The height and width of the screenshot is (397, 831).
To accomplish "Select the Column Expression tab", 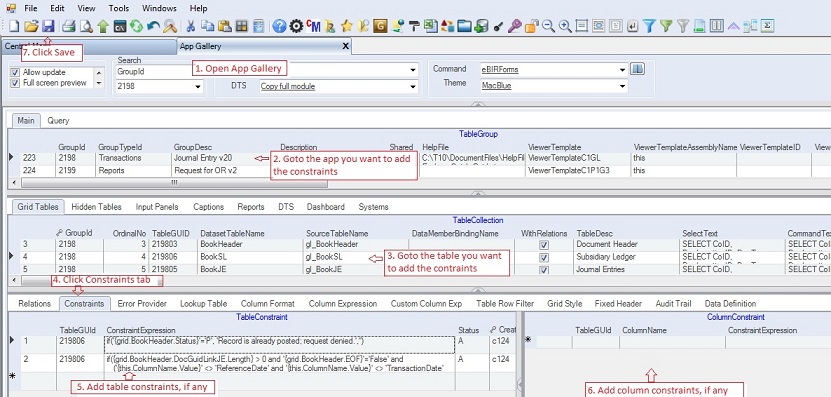I will click(x=343, y=304).
